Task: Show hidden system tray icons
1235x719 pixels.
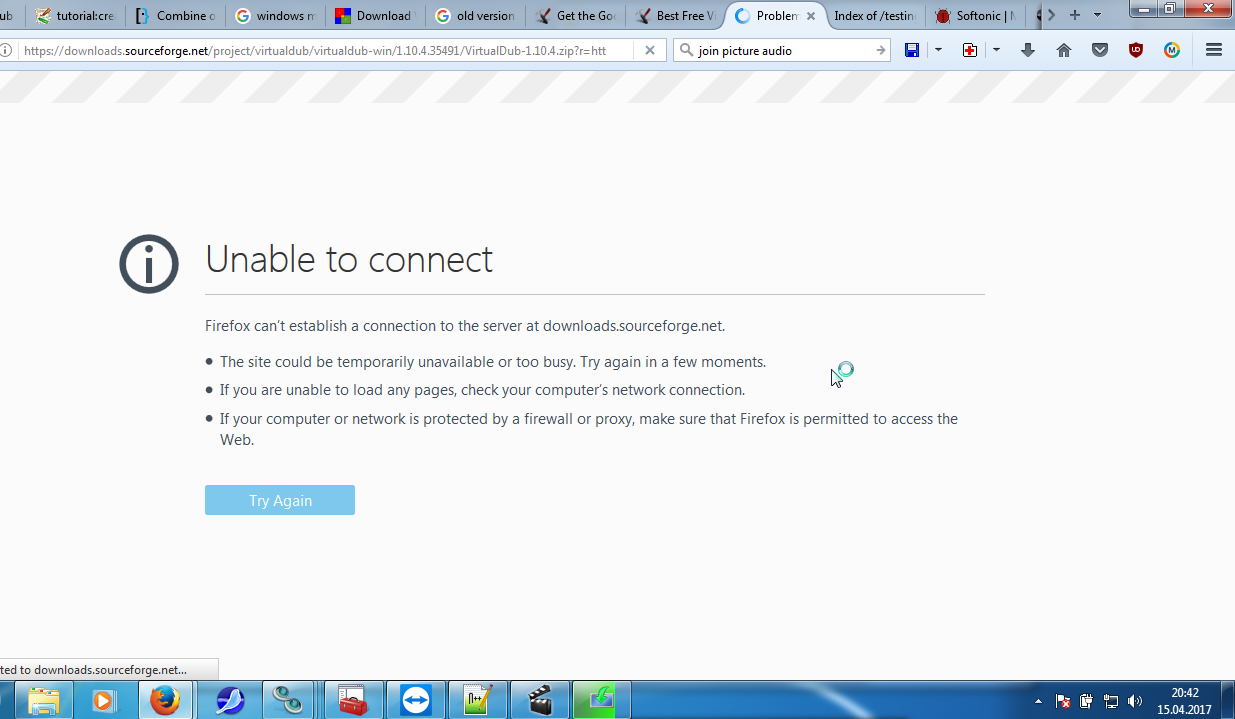Action: (1038, 701)
